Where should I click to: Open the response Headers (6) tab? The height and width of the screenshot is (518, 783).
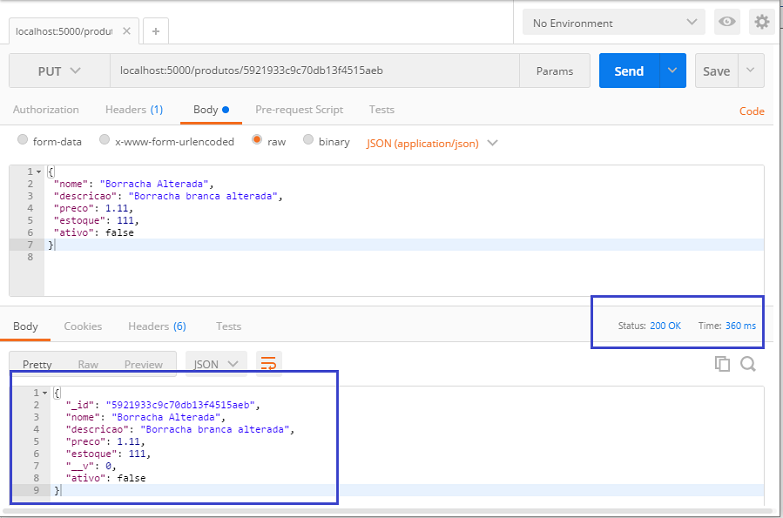[x=157, y=326]
